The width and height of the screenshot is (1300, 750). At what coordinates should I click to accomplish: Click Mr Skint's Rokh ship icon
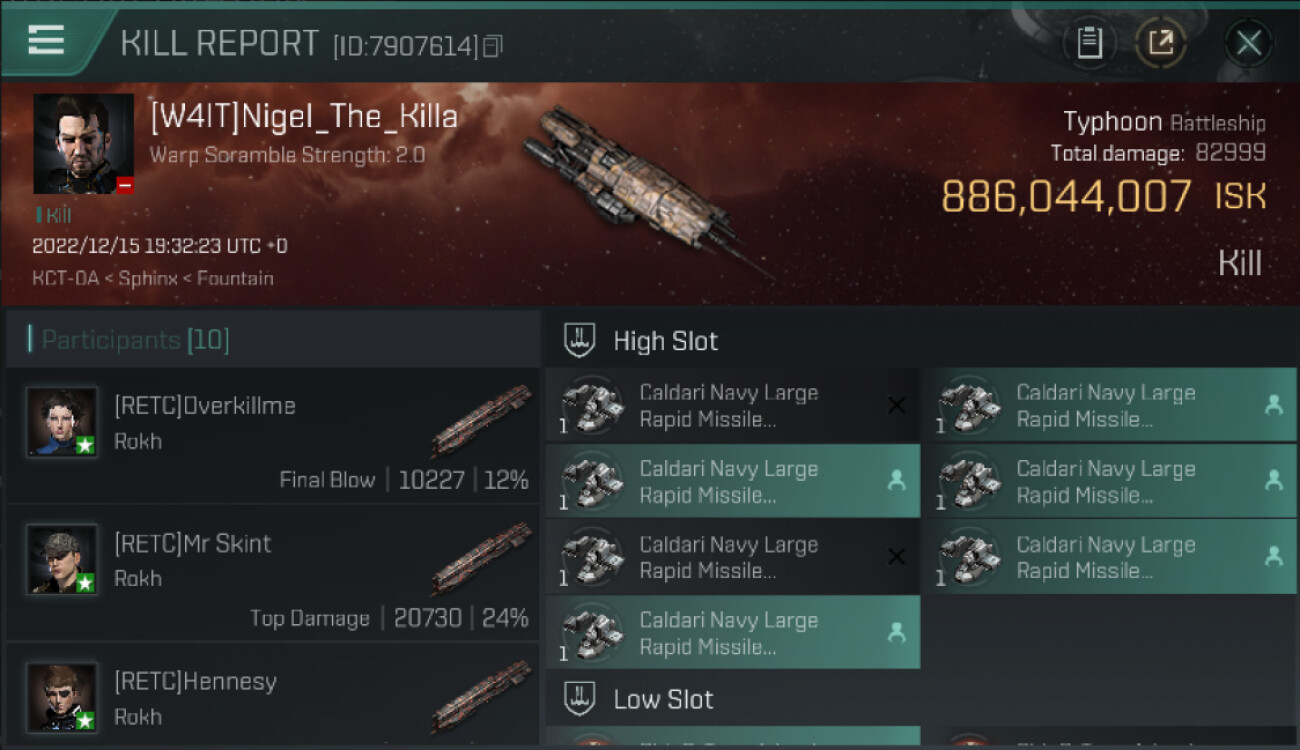[x=482, y=557]
